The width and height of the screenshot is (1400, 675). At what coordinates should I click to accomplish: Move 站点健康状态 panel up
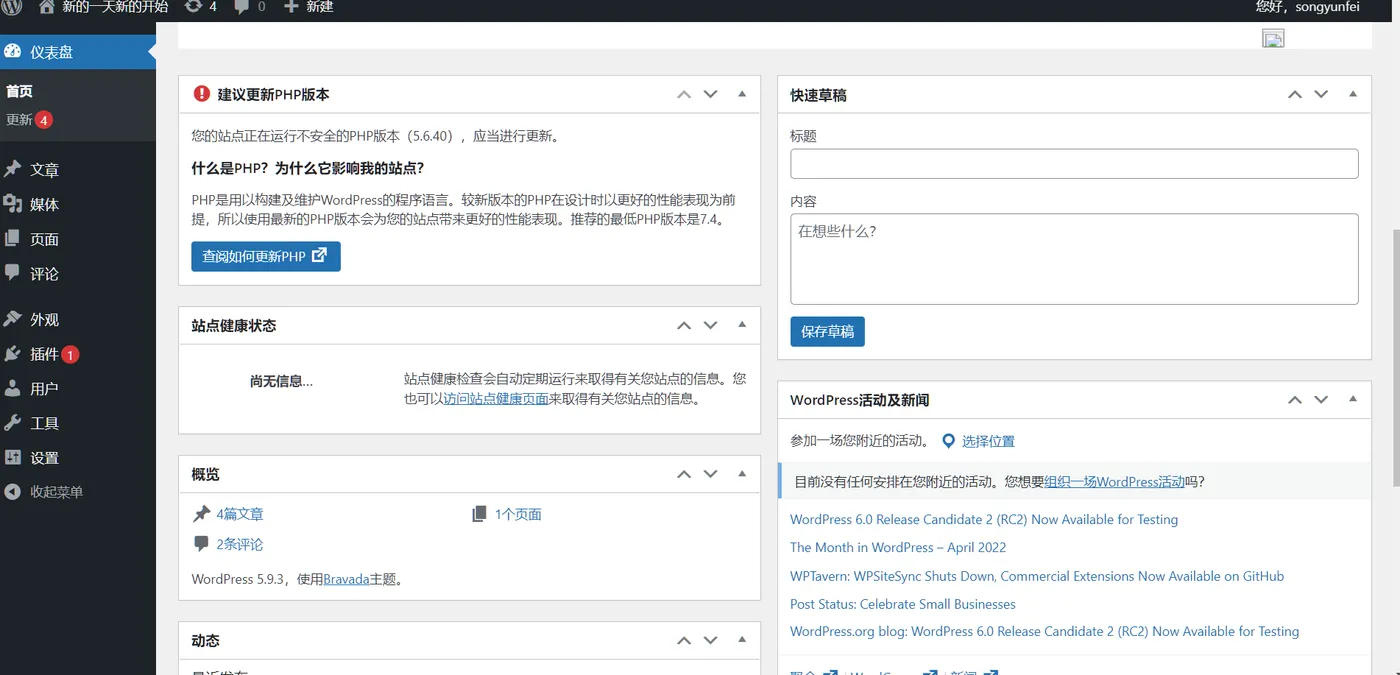(684, 325)
